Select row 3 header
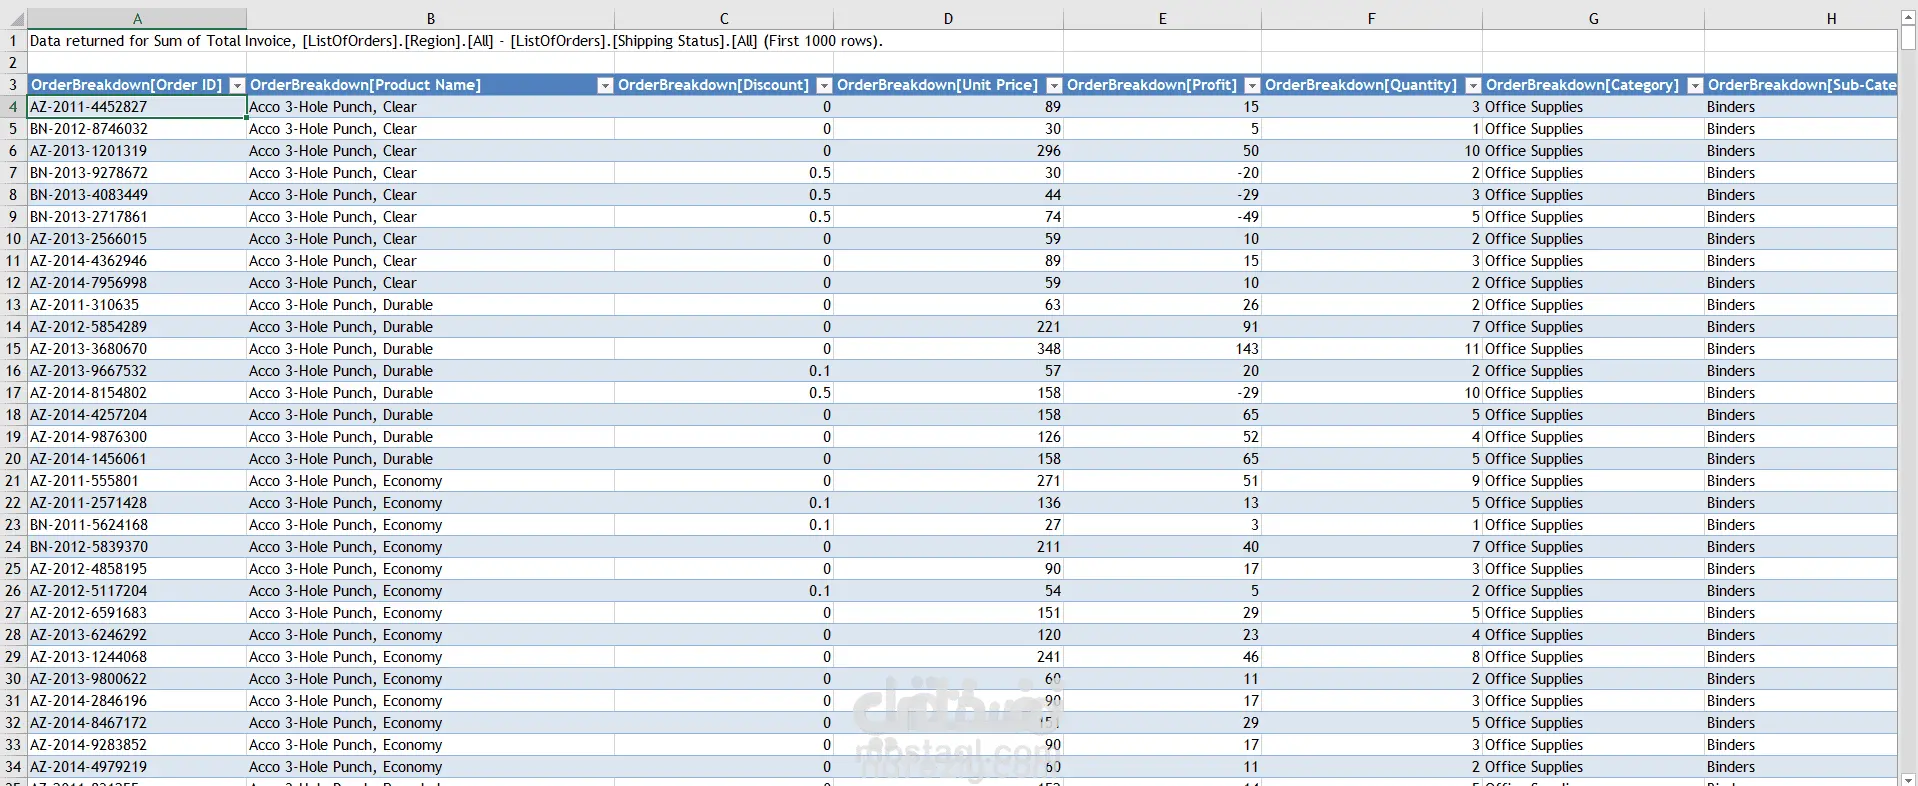Screen dimensions: 1918x786 [x=13, y=85]
